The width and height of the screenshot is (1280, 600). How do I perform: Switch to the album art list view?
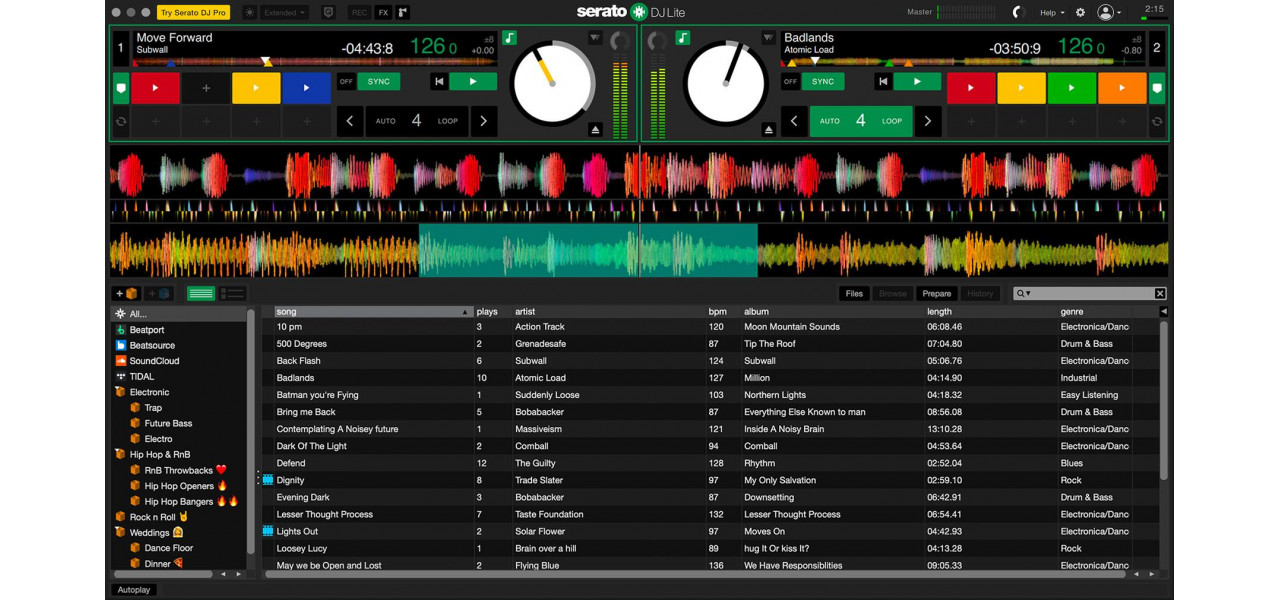tap(232, 293)
